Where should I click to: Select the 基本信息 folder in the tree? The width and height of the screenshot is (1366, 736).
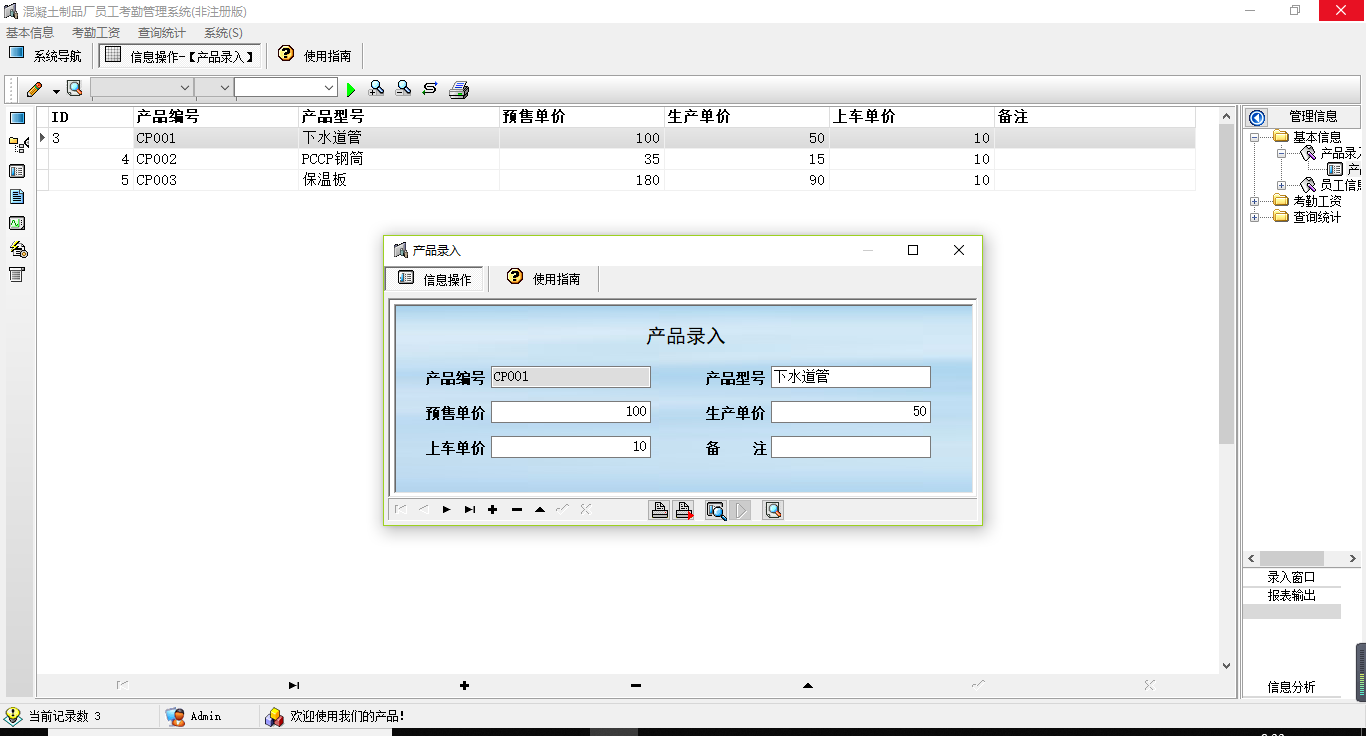(x=1317, y=137)
